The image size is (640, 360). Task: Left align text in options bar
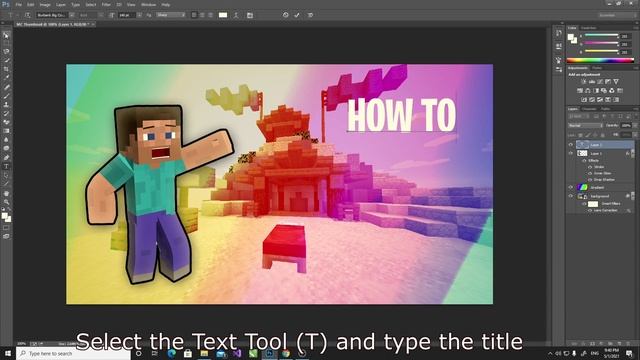pyautogui.click(x=194, y=15)
